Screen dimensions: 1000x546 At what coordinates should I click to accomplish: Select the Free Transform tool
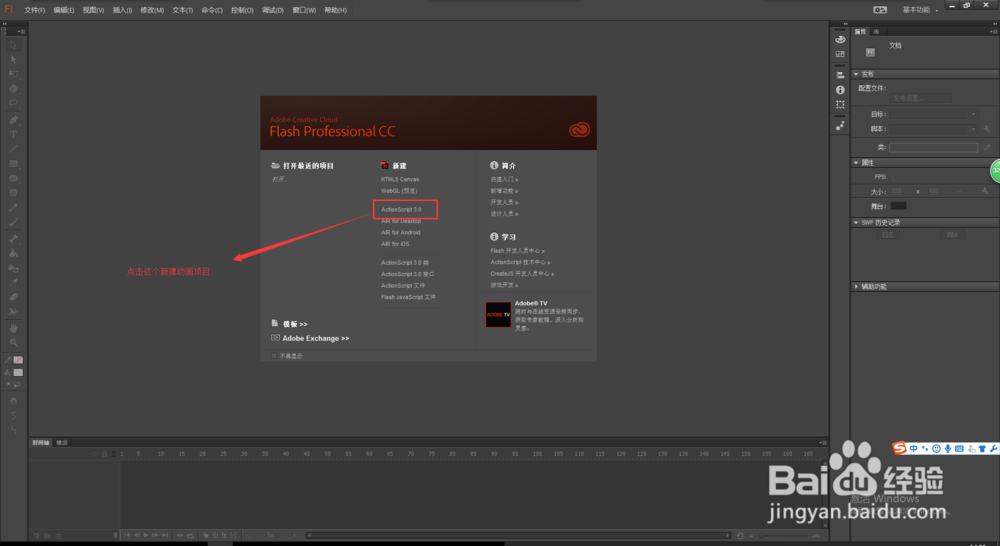[13, 74]
